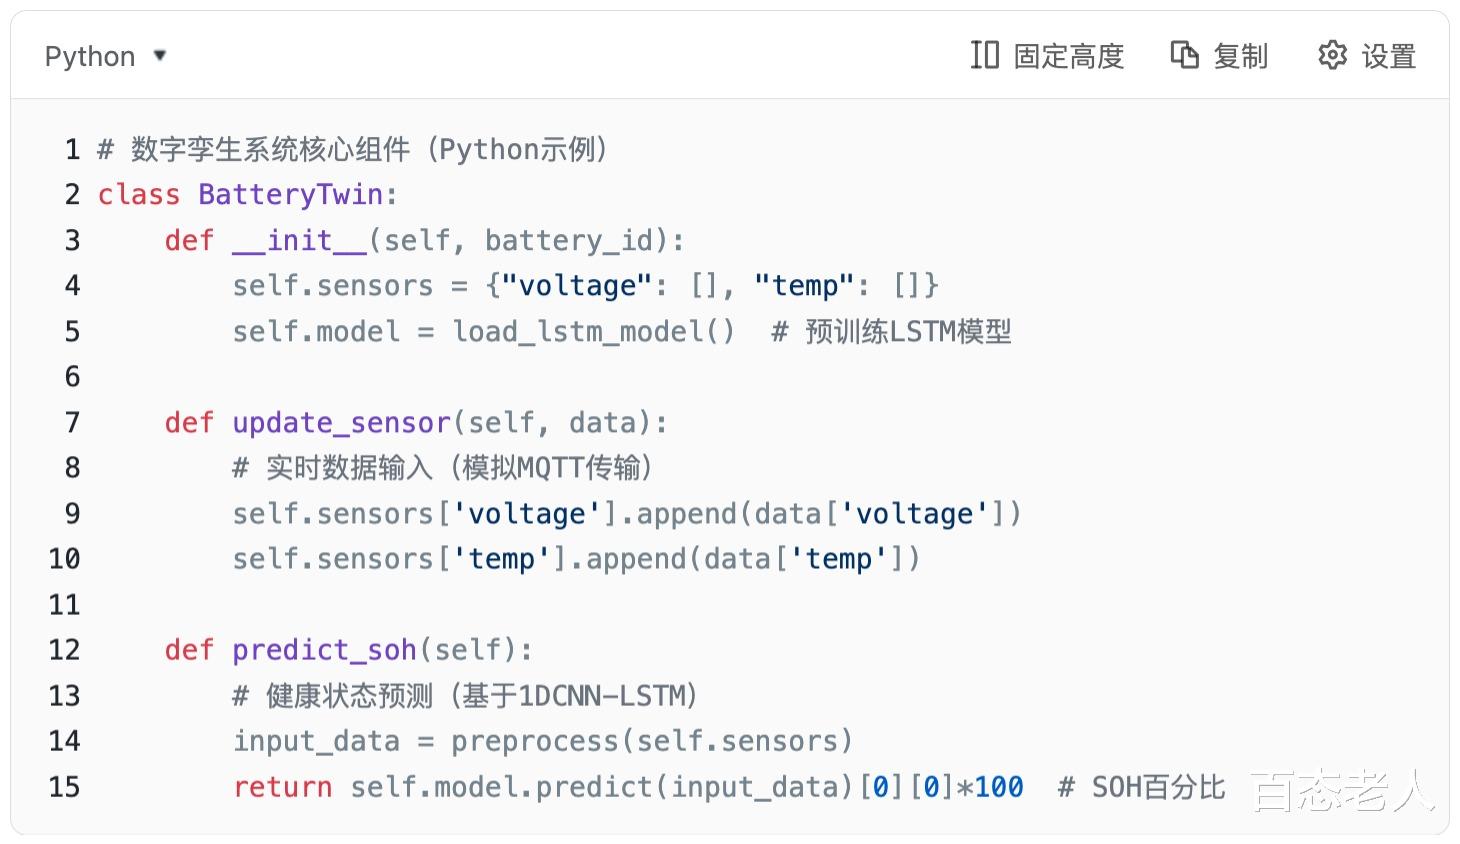The height and width of the screenshot is (844, 1460).
Task: Click the 固定高度 button text
Action: 1069,57
